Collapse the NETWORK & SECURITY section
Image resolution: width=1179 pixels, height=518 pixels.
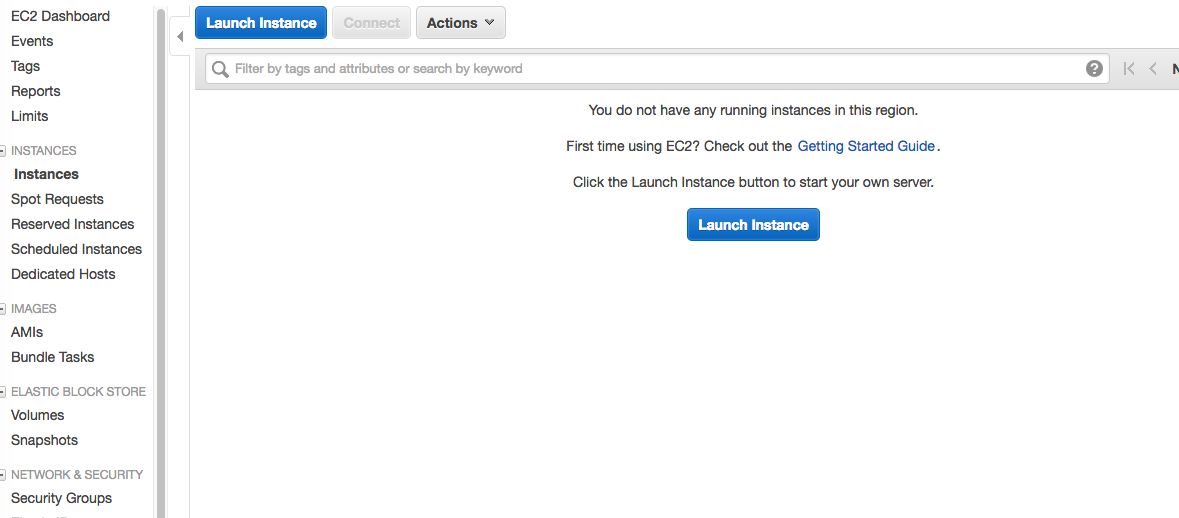coord(3,474)
